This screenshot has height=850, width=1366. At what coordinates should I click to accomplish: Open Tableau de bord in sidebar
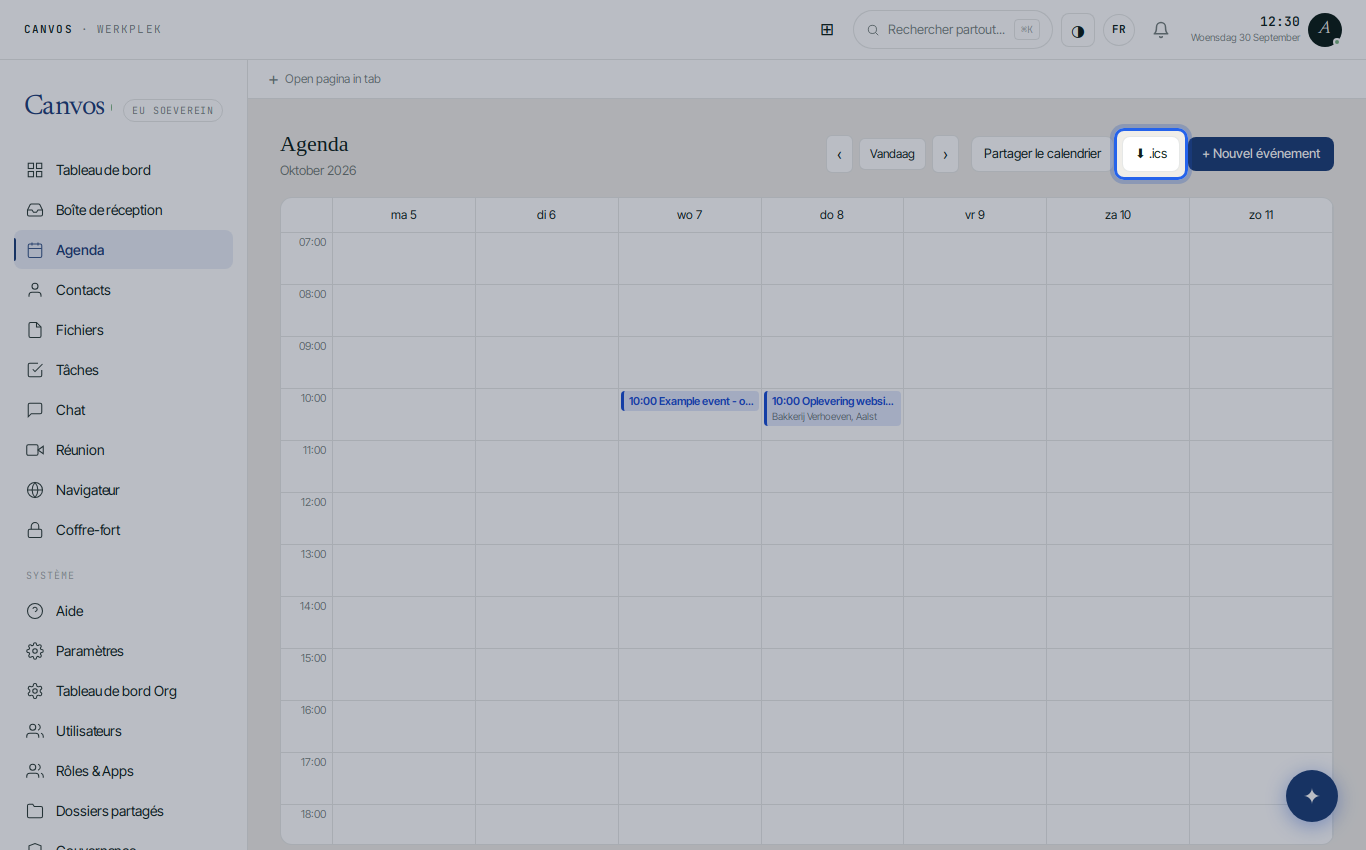(x=124, y=170)
